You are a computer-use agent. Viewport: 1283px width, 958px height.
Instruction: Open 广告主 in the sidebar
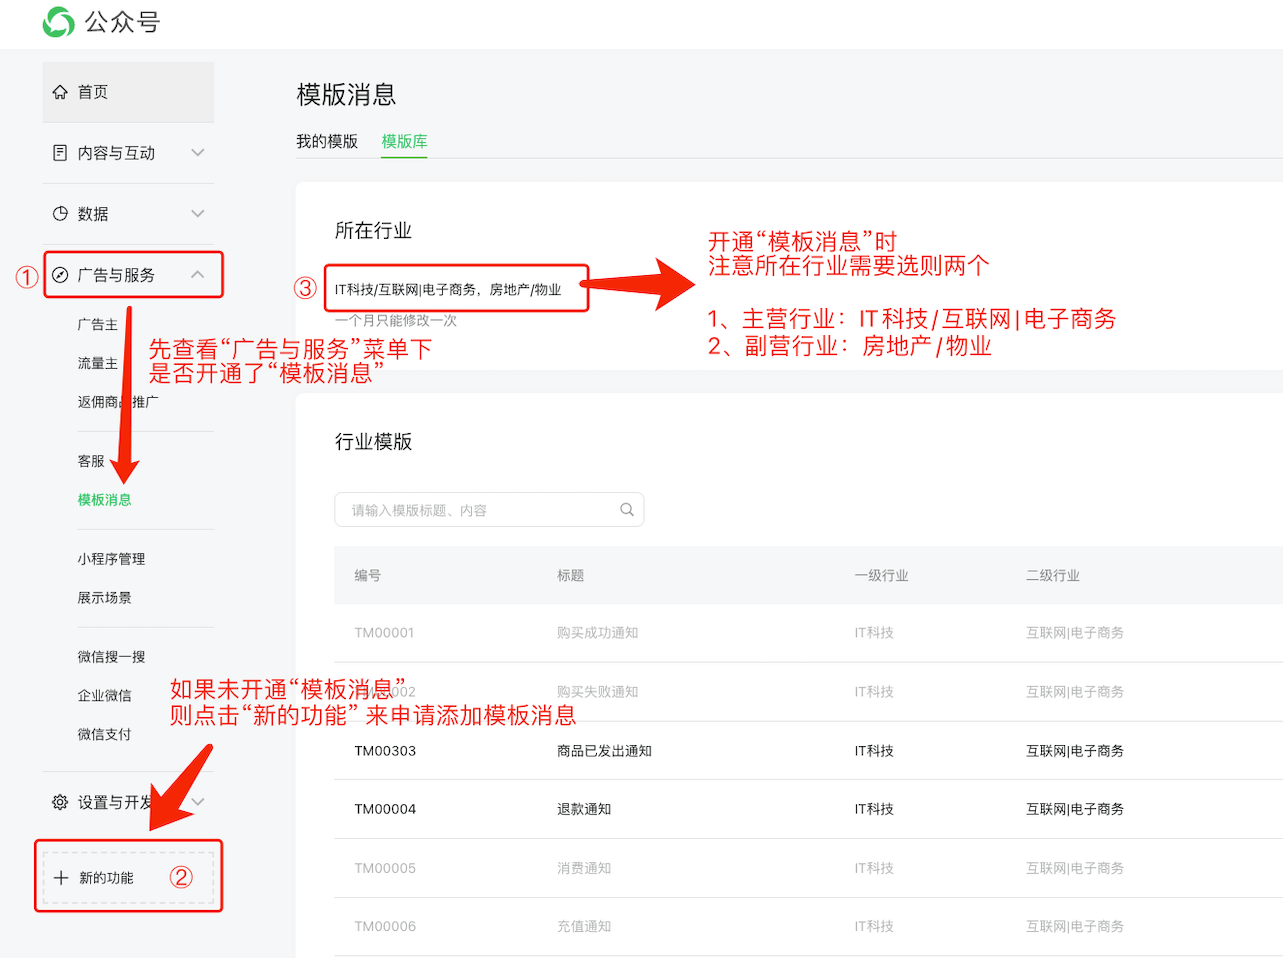coord(98,325)
